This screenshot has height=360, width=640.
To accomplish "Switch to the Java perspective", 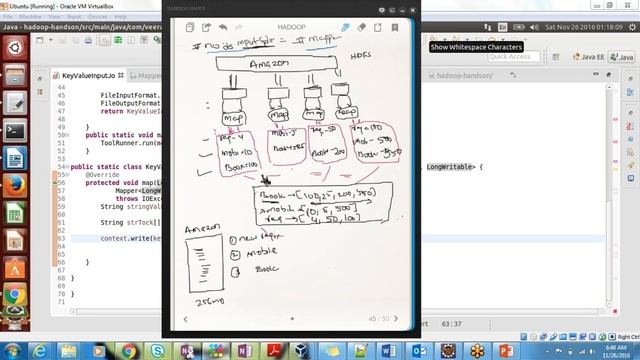I will 622,57.
